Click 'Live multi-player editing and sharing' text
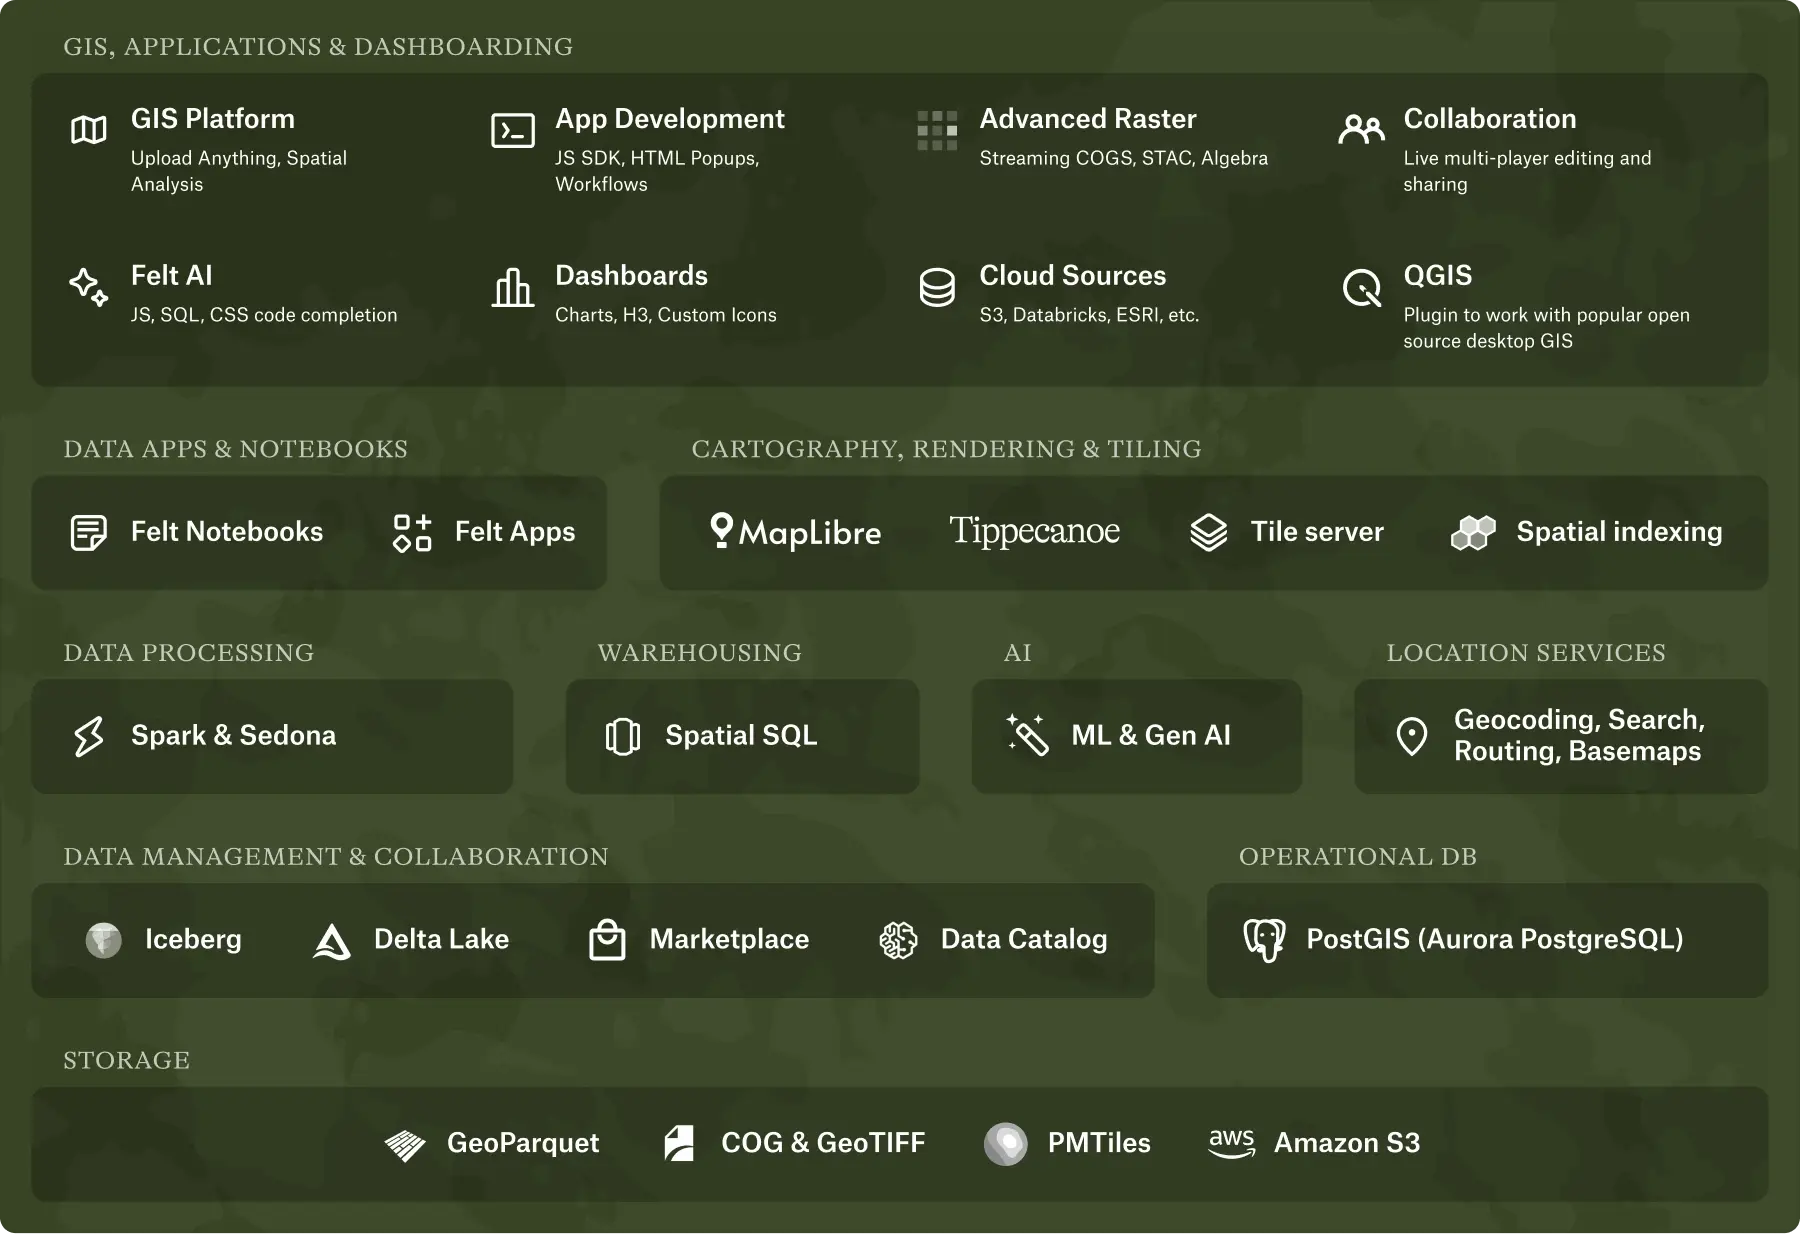Image resolution: width=1800 pixels, height=1234 pixels. pyautogui.click(x=1527, y=171)
